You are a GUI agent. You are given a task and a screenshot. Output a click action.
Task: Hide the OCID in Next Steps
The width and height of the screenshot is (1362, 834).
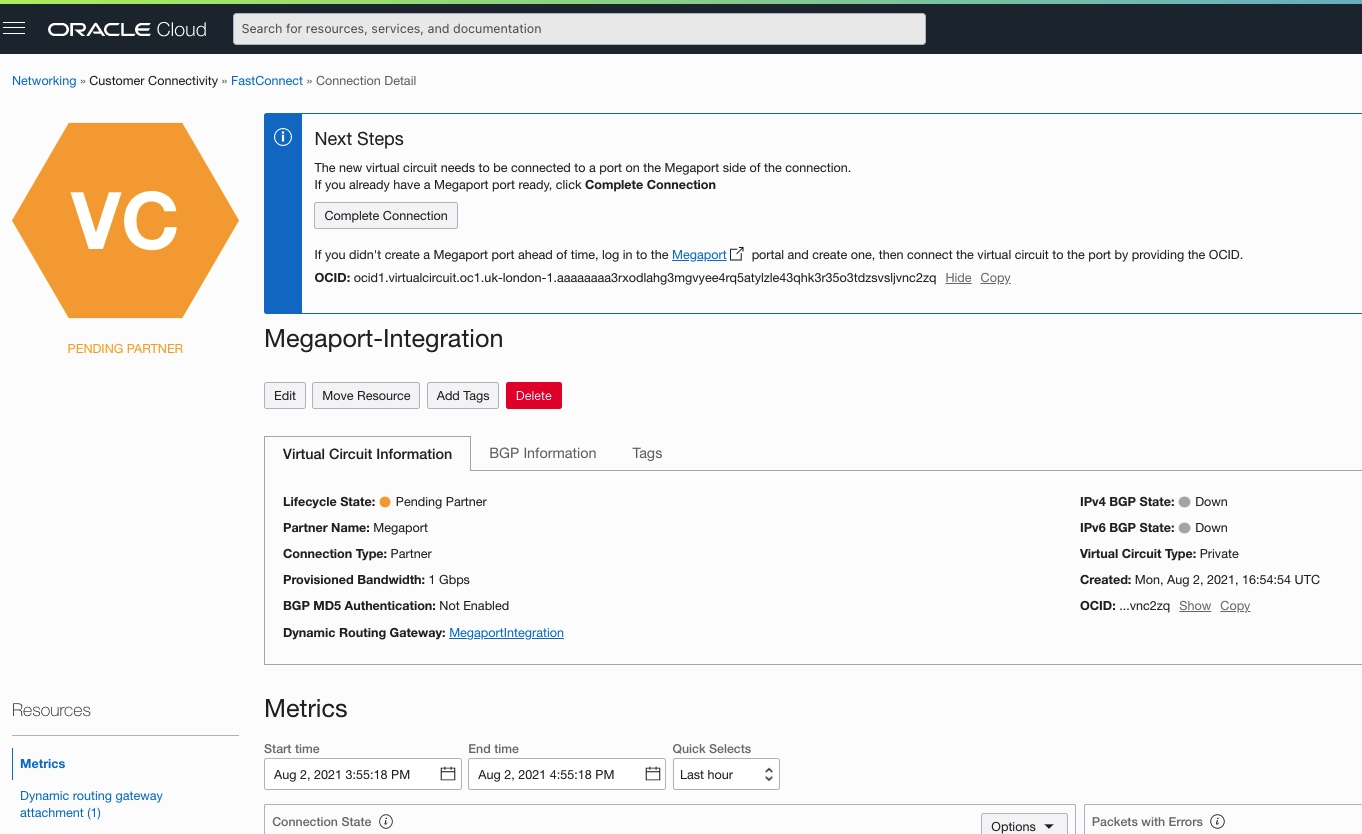click(x=958, y=278)
